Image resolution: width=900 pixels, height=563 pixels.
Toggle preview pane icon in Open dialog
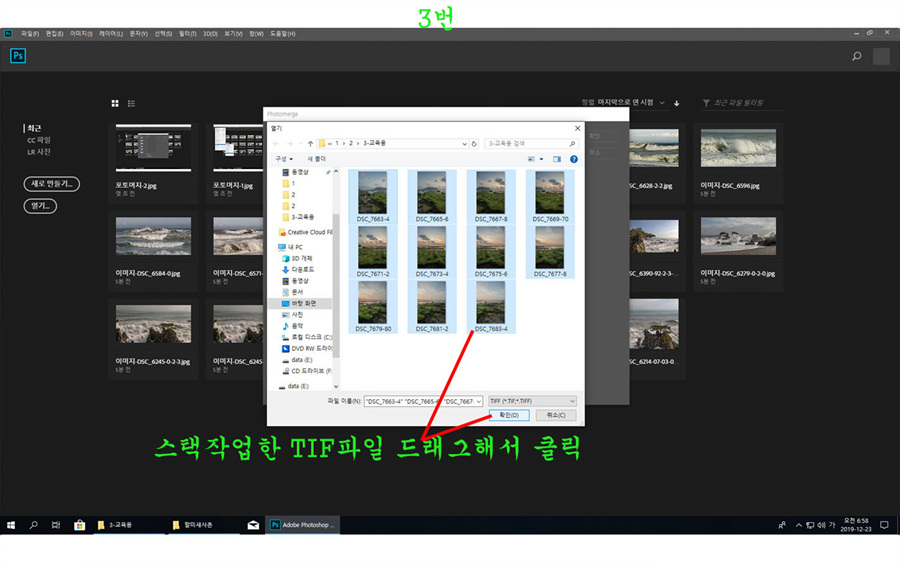(557, 159)
